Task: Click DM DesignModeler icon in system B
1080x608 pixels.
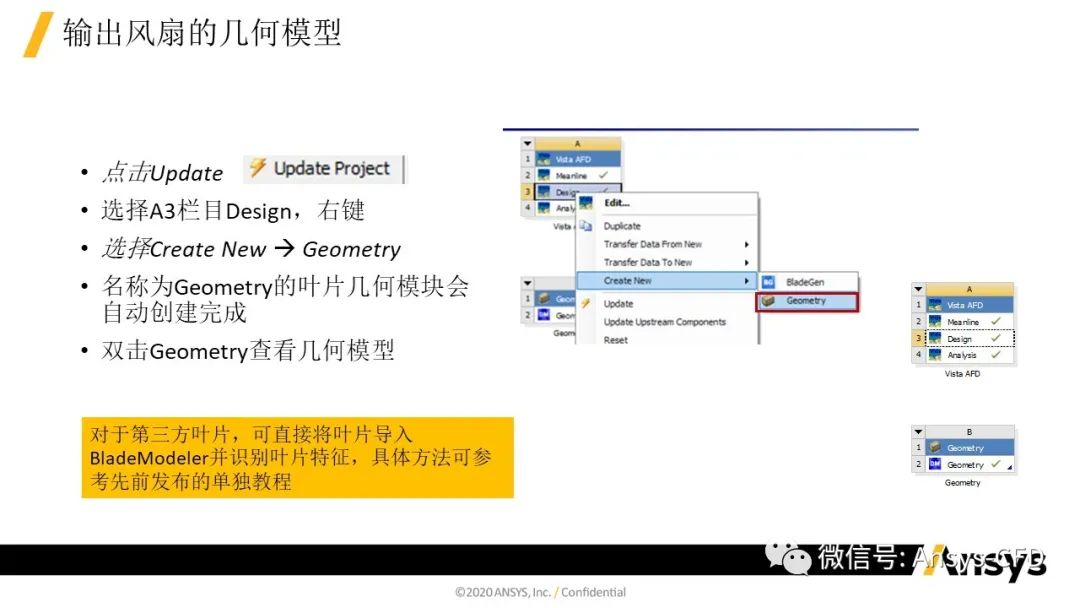Action: point(935,464)
